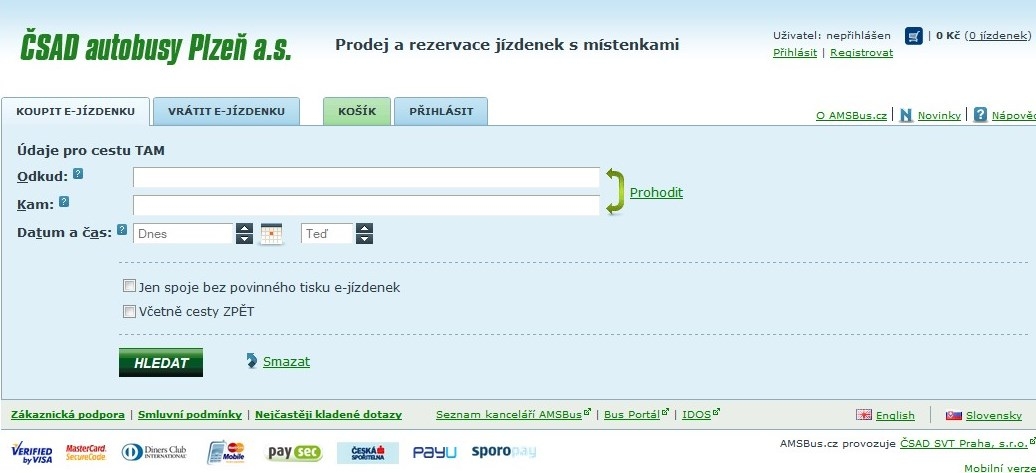Open the 0 jízdenek cart link

point(997,36)
